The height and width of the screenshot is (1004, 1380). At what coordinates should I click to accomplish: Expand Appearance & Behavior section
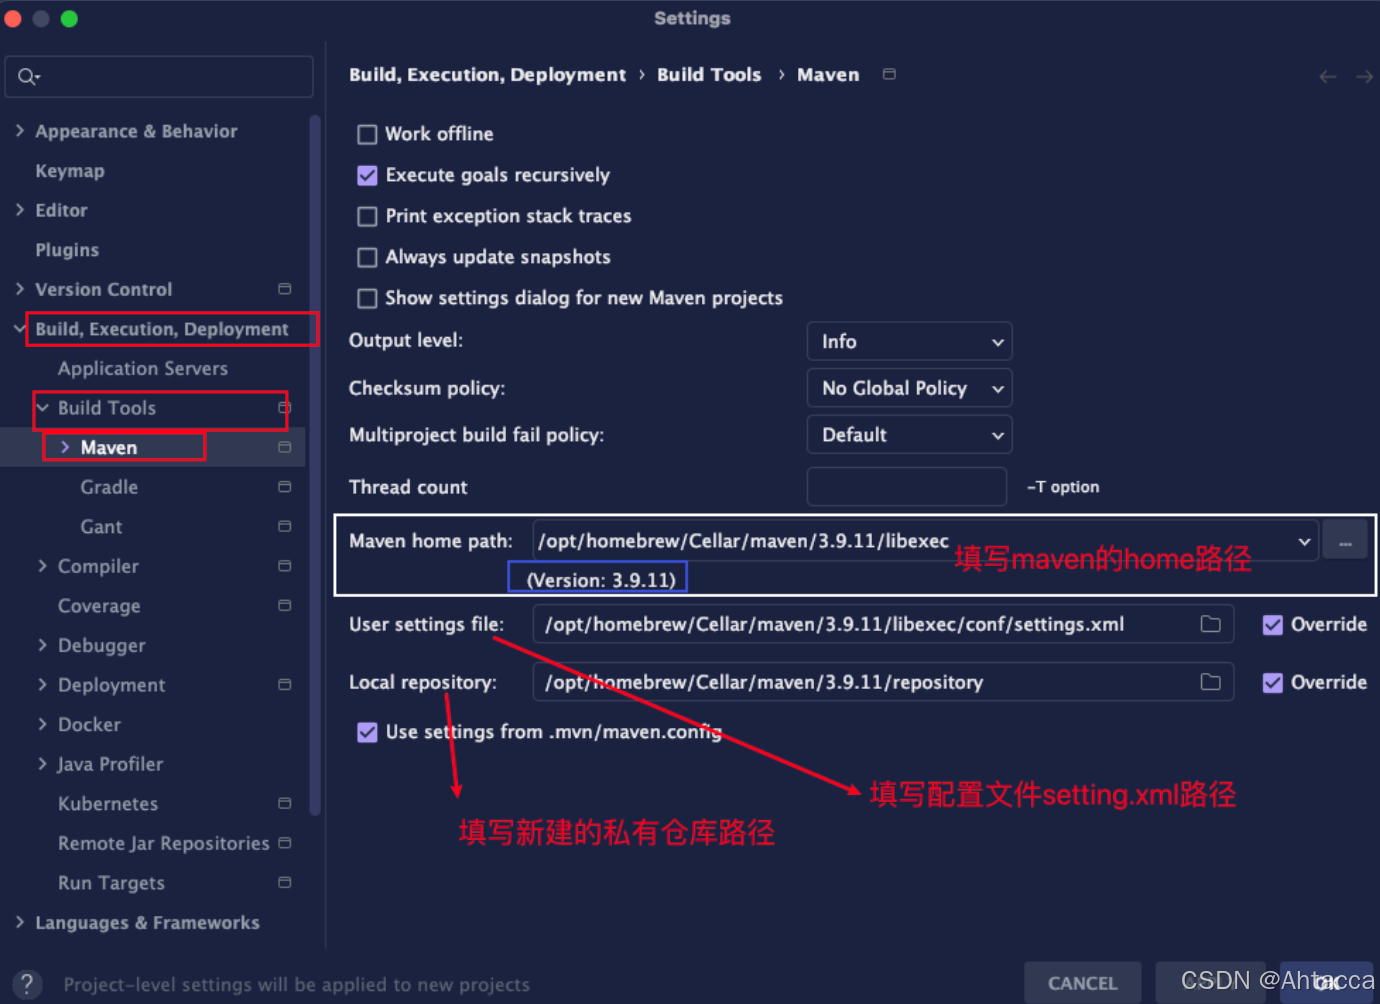point(20,130)
